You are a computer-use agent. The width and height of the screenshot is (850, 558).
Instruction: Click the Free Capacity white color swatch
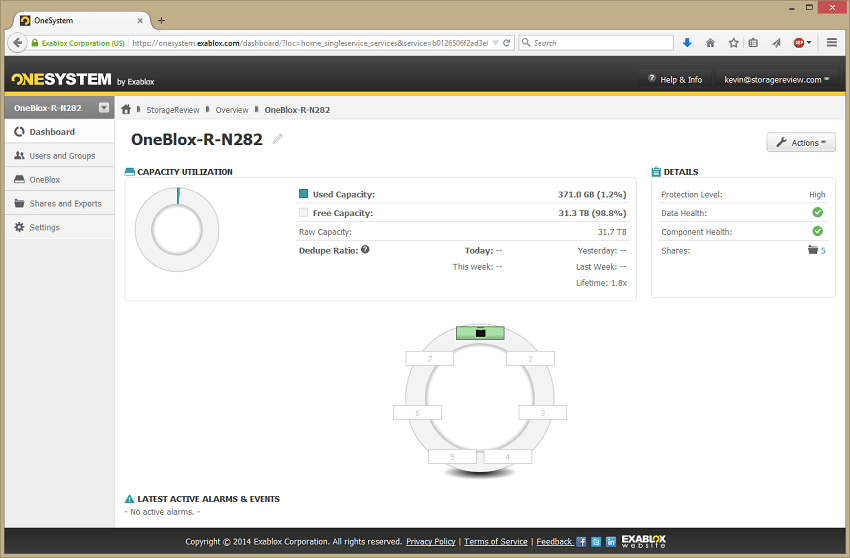304,213
